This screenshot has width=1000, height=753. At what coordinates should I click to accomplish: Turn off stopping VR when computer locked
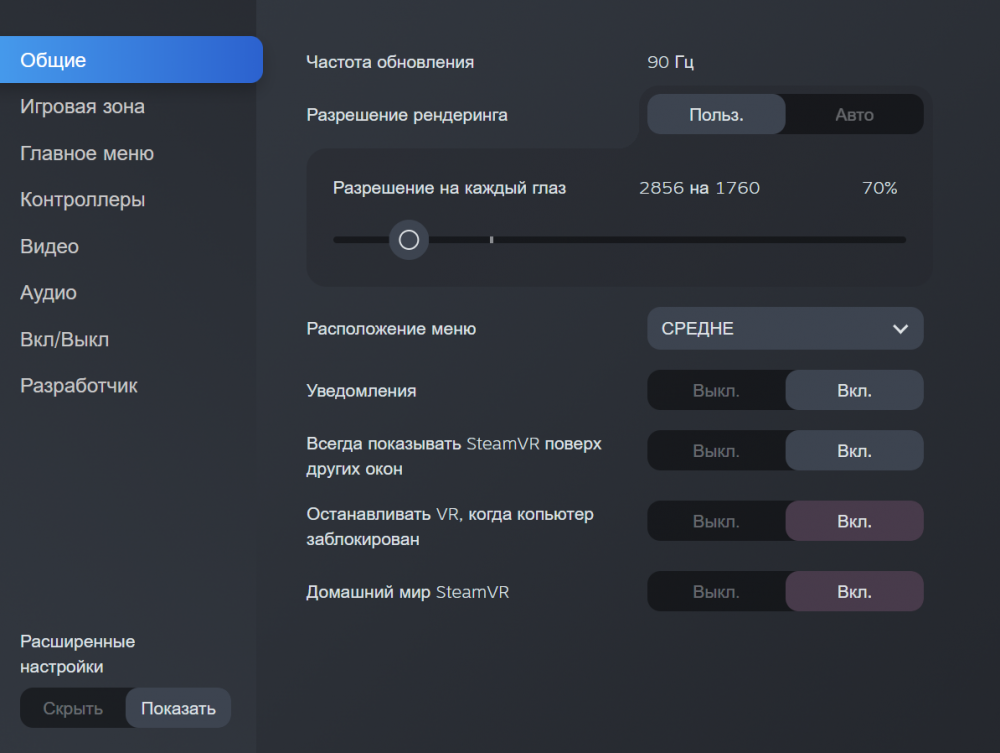(x=716, y=521)
